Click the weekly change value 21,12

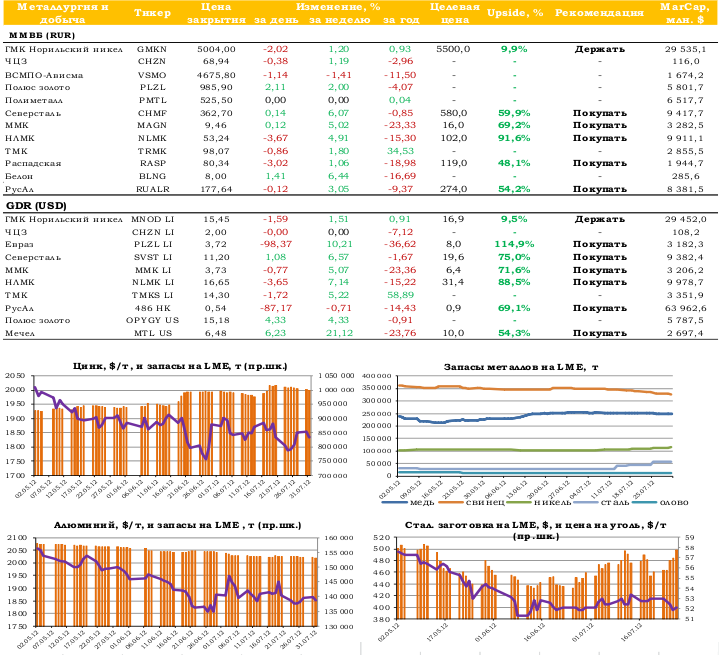[339, 333]
